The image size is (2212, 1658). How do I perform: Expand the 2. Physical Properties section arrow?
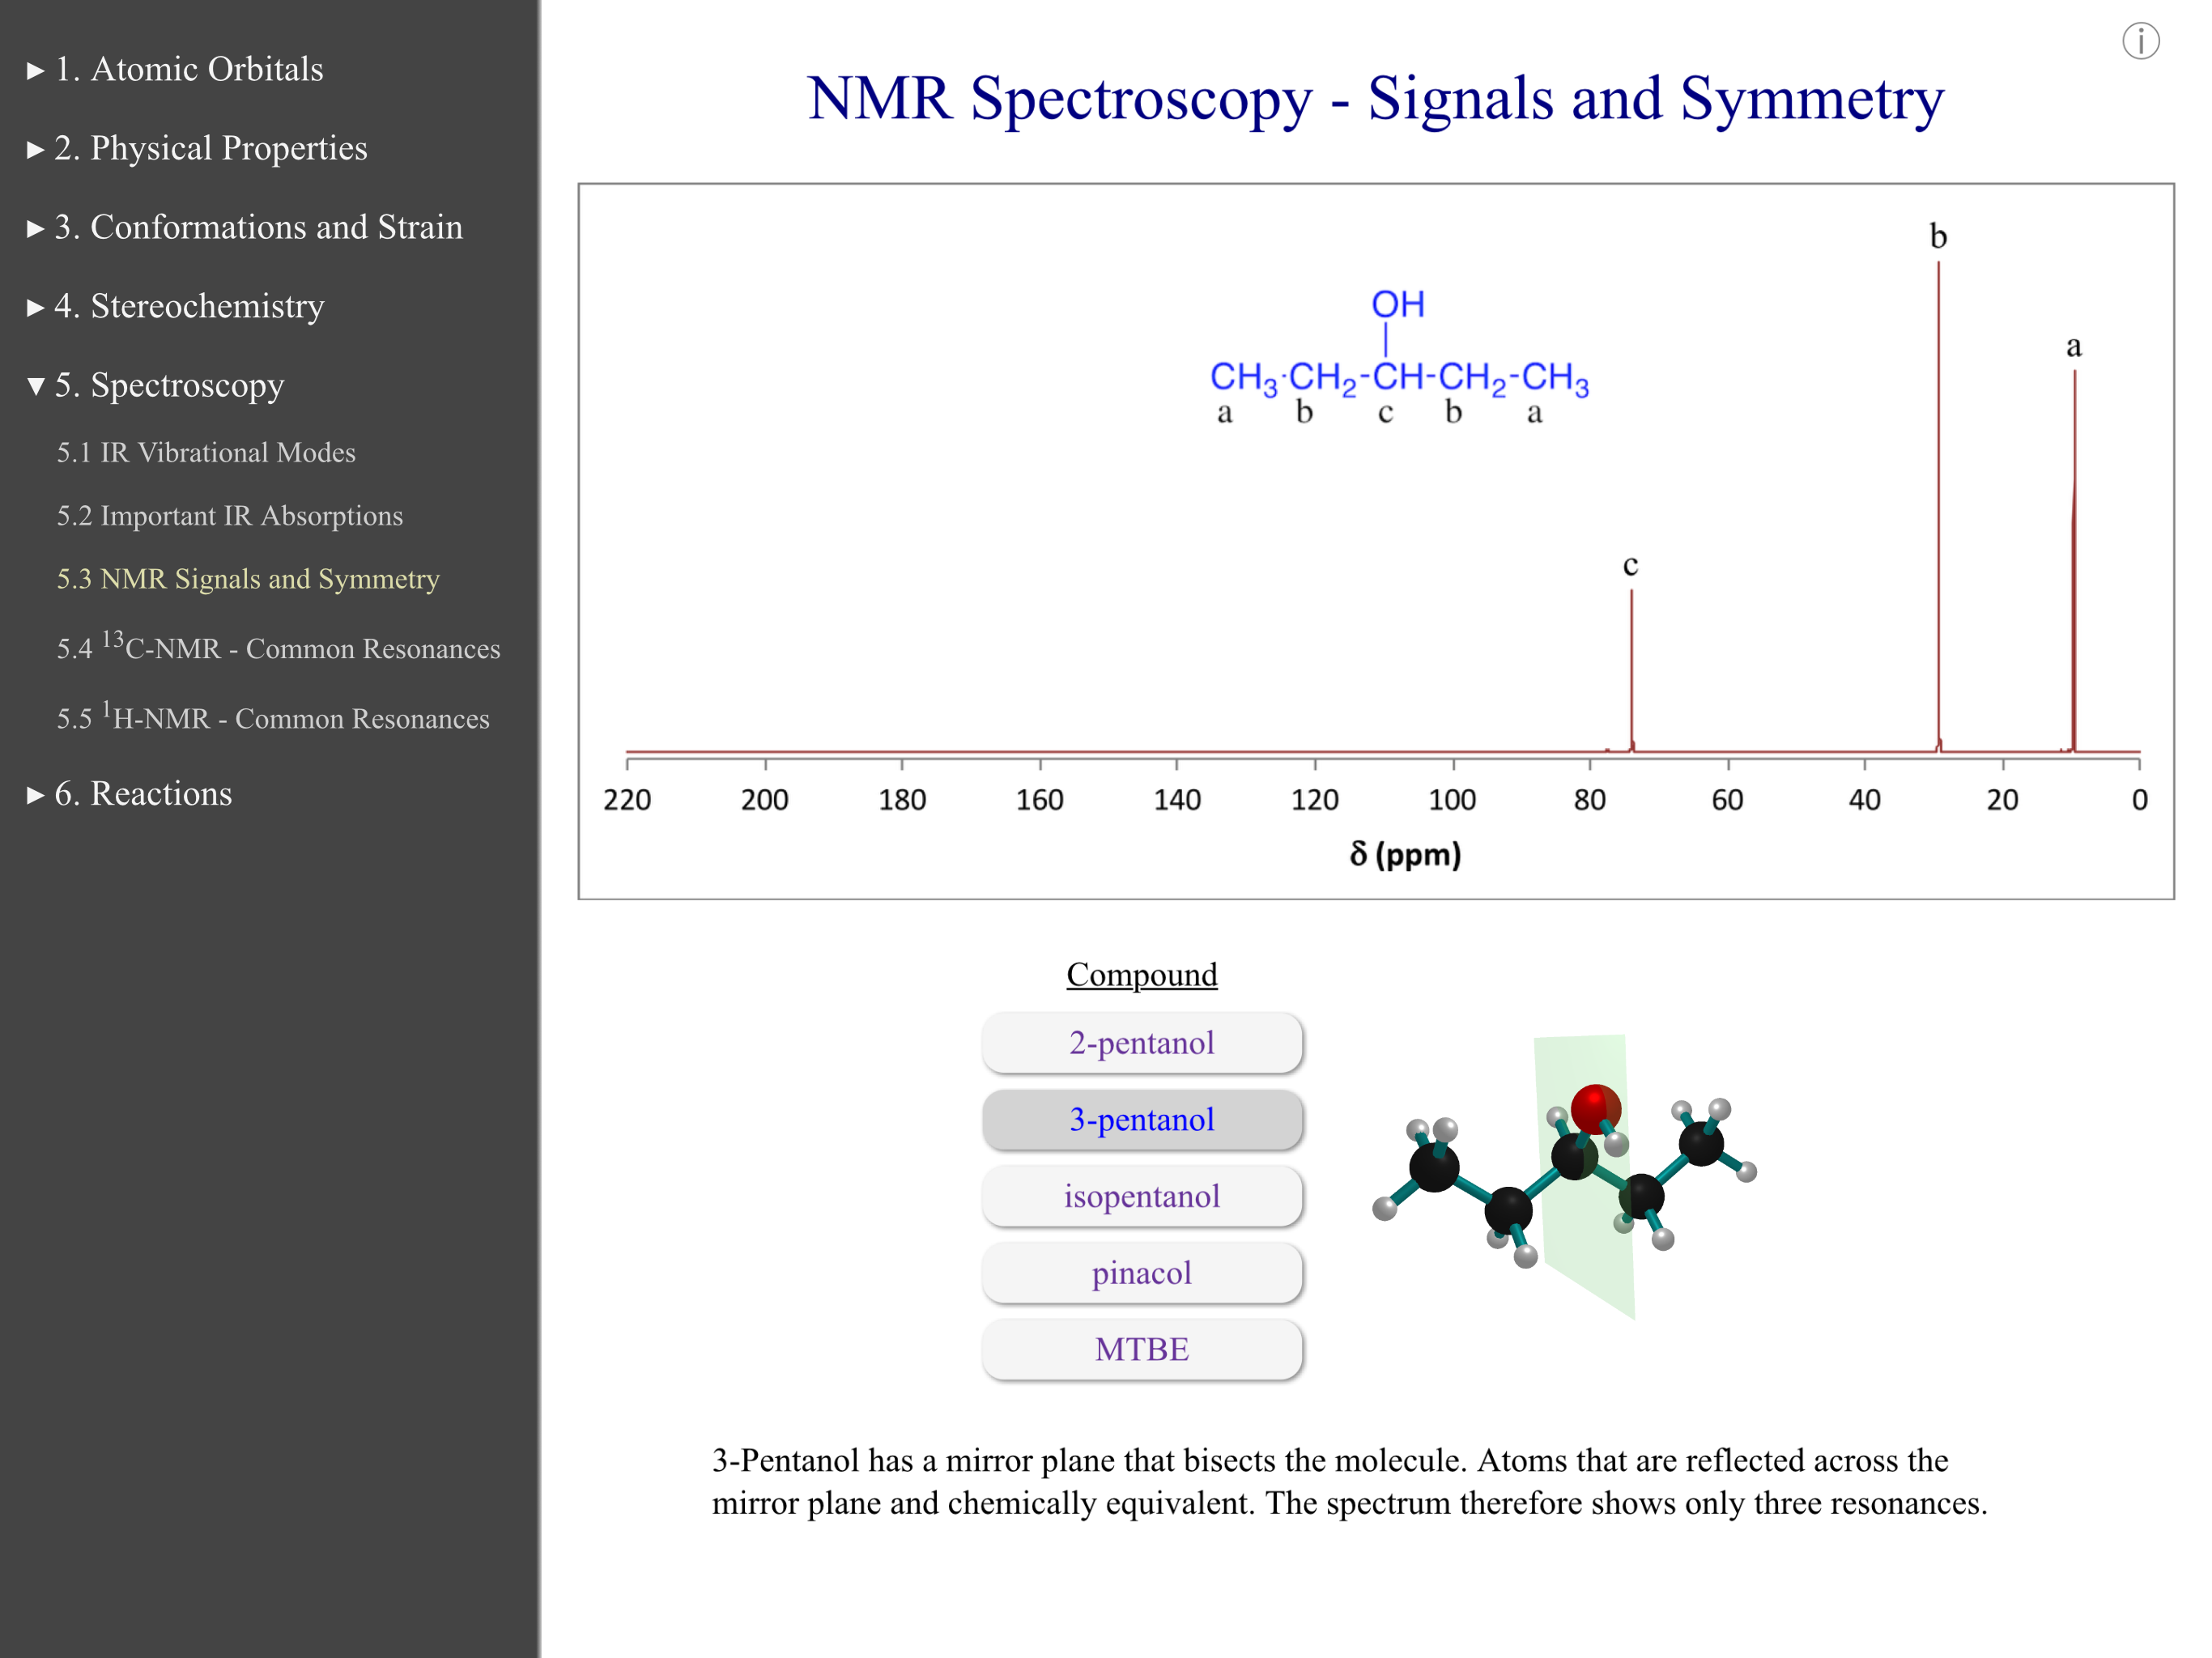tap(36, 150)
